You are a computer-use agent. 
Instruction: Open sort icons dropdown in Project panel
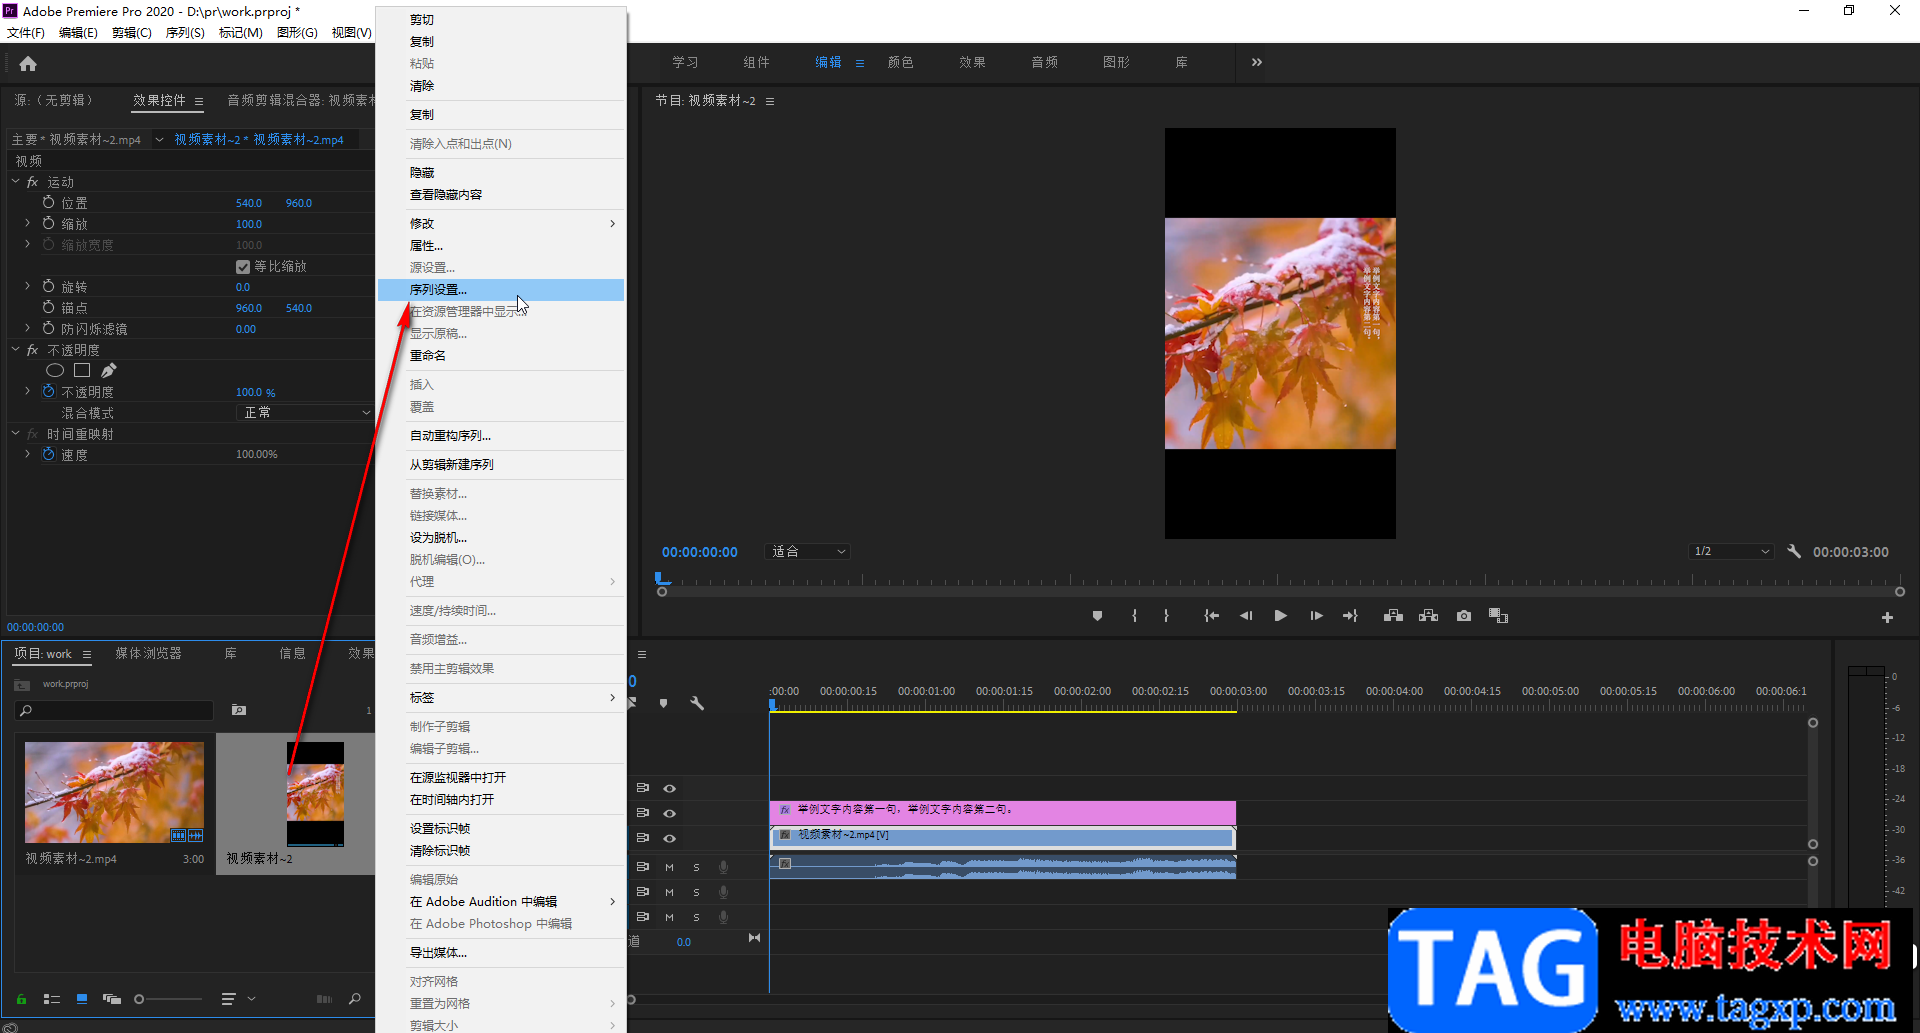pos(238,999)
